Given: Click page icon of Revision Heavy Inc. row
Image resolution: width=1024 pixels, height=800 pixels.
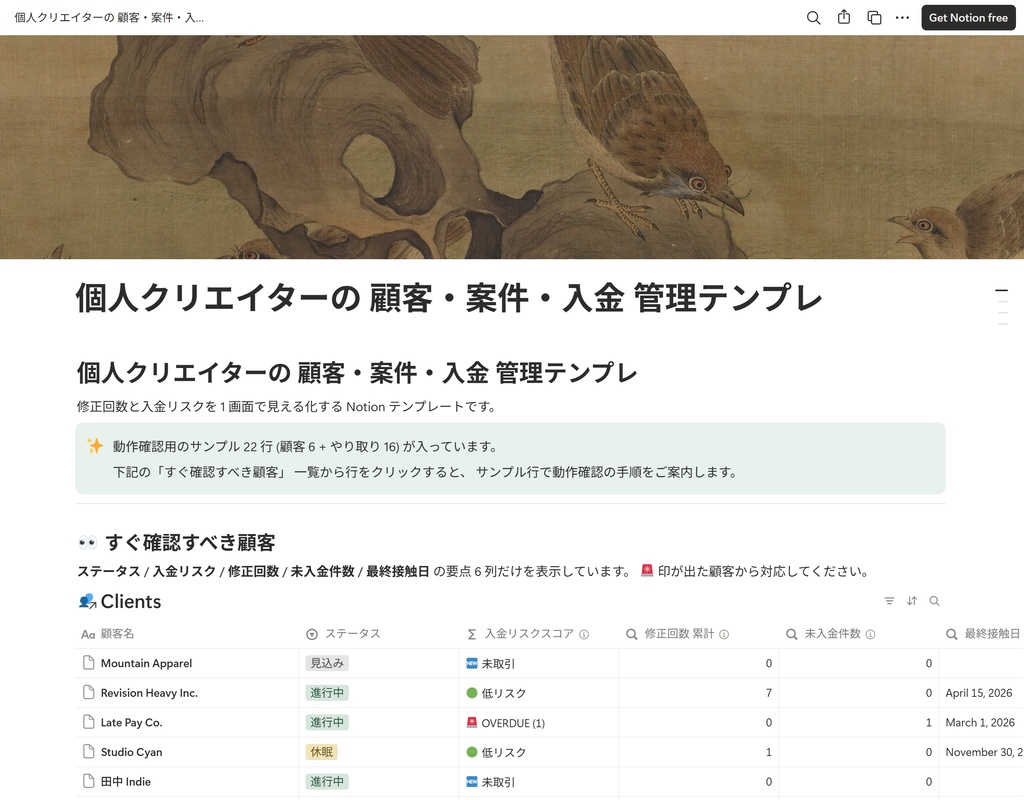Looking at the screenshot, I should (89, 692).
